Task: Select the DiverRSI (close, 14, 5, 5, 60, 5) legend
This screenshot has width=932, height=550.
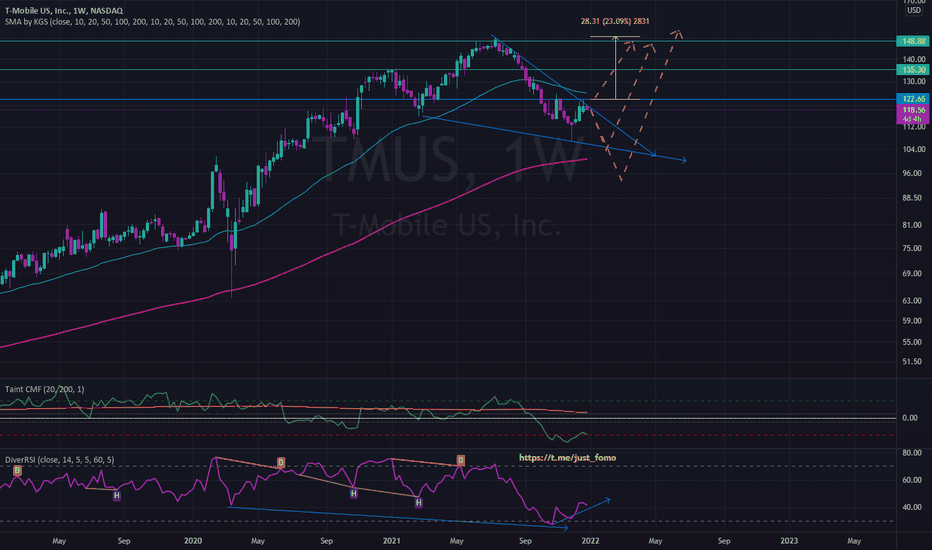Action: [59, 460]
